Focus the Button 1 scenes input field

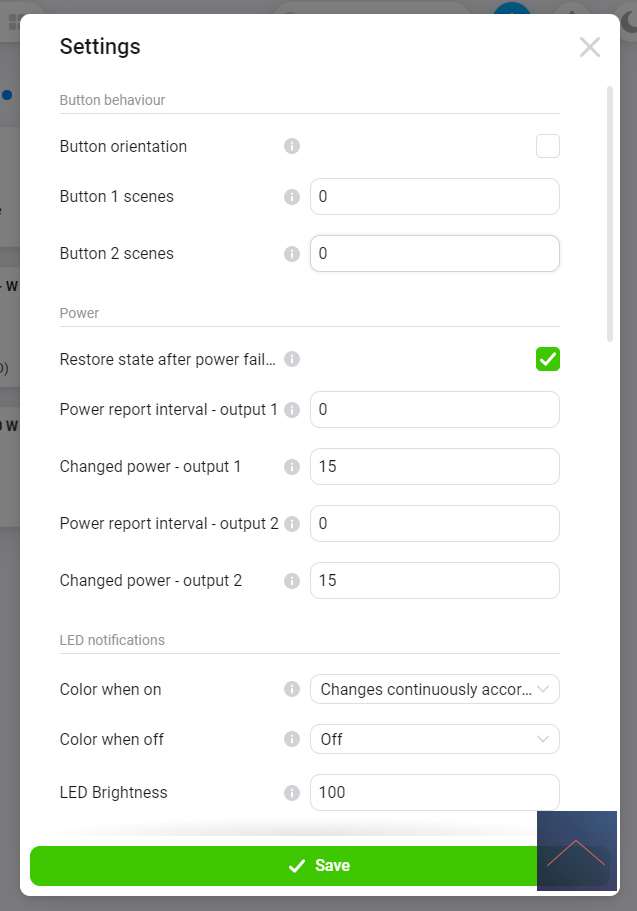point(434,197)
